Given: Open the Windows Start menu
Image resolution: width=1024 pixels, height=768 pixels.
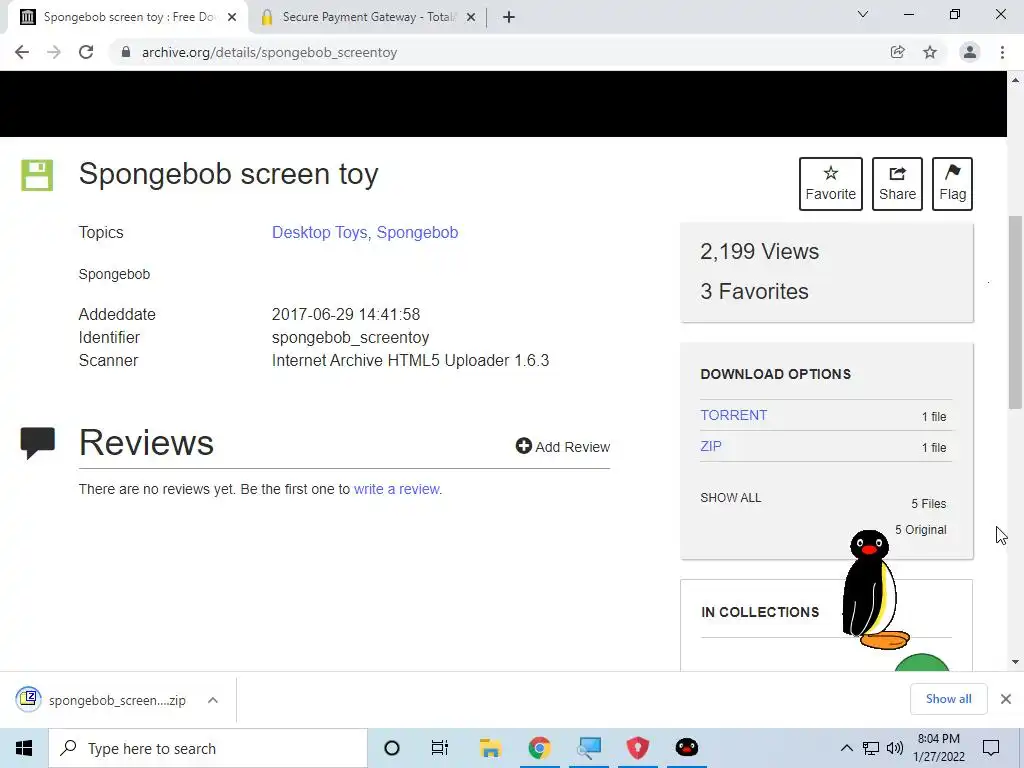Looking at the screenshot, I should tap(24, 748).
